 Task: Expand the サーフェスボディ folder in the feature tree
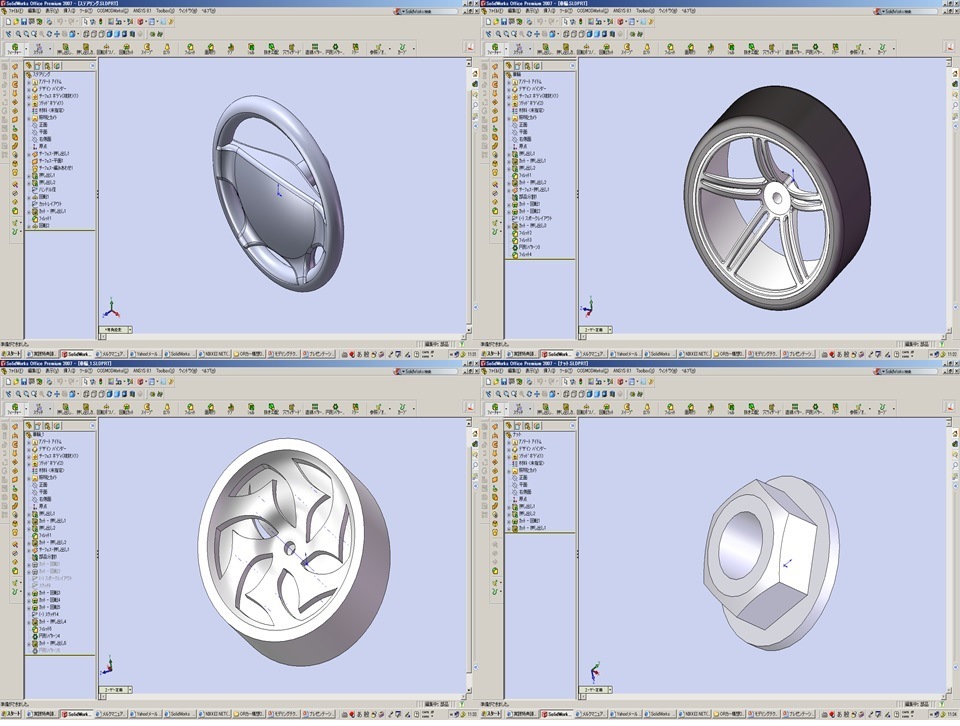coord(30,98)
